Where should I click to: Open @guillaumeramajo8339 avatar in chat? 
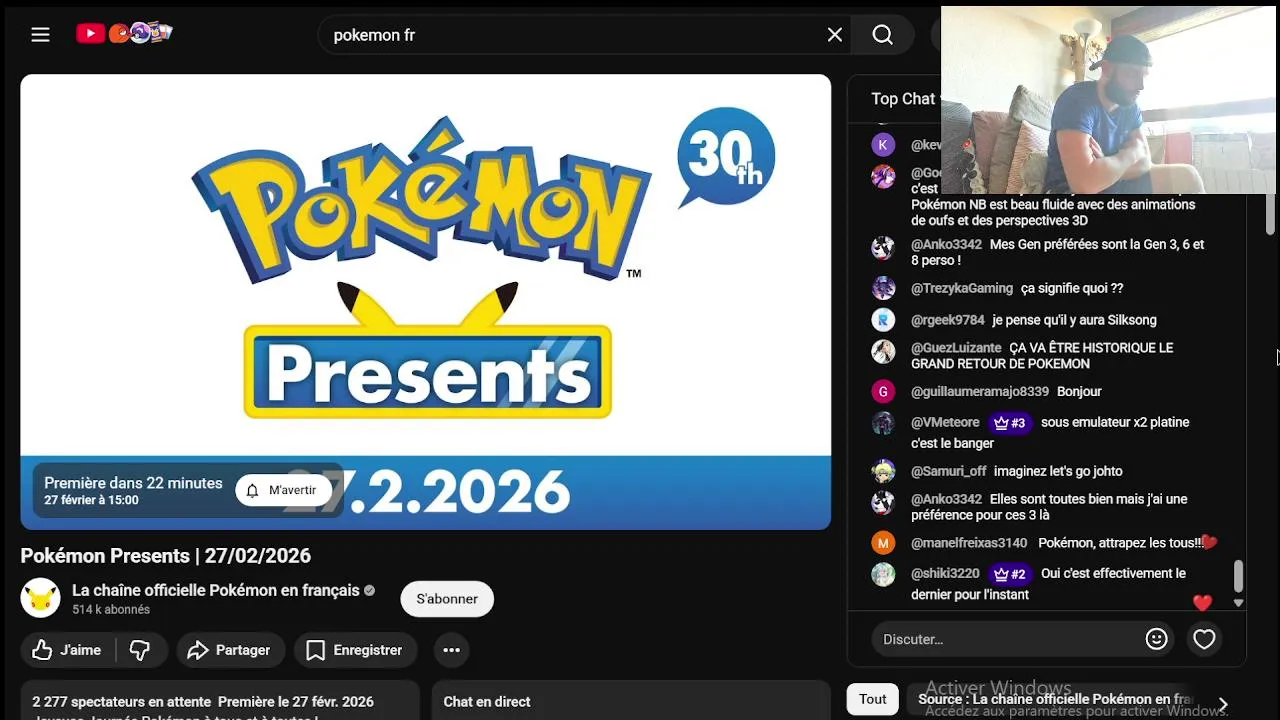(883, 391)
